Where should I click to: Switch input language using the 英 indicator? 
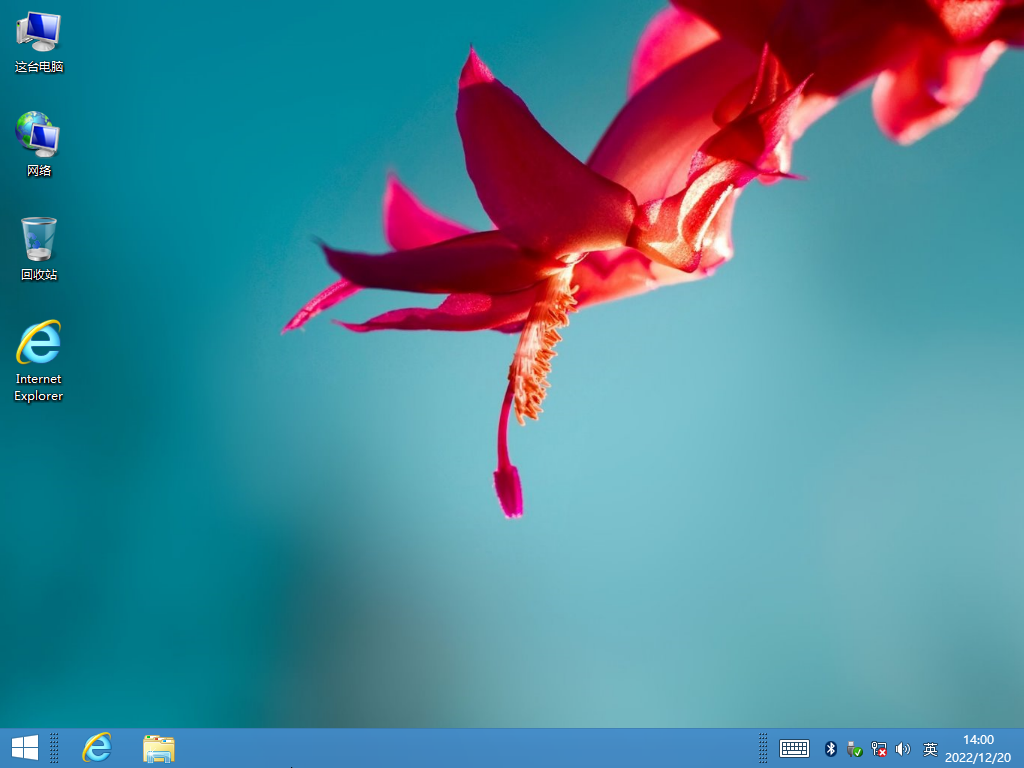[929, 747]
